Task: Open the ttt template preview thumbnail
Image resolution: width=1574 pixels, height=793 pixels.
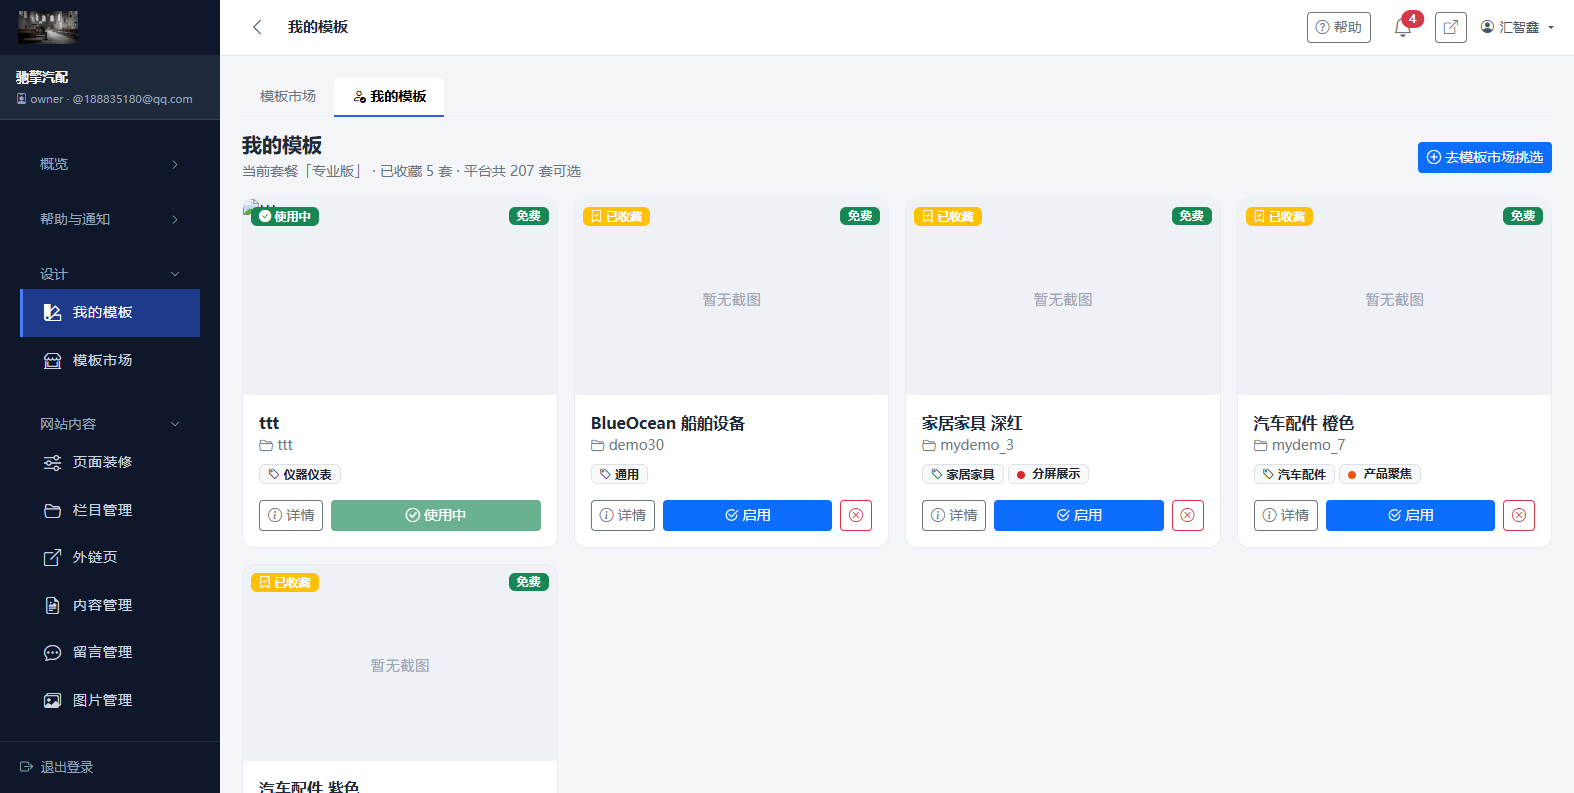Action: pyautogui.click(x=400, y=297)
